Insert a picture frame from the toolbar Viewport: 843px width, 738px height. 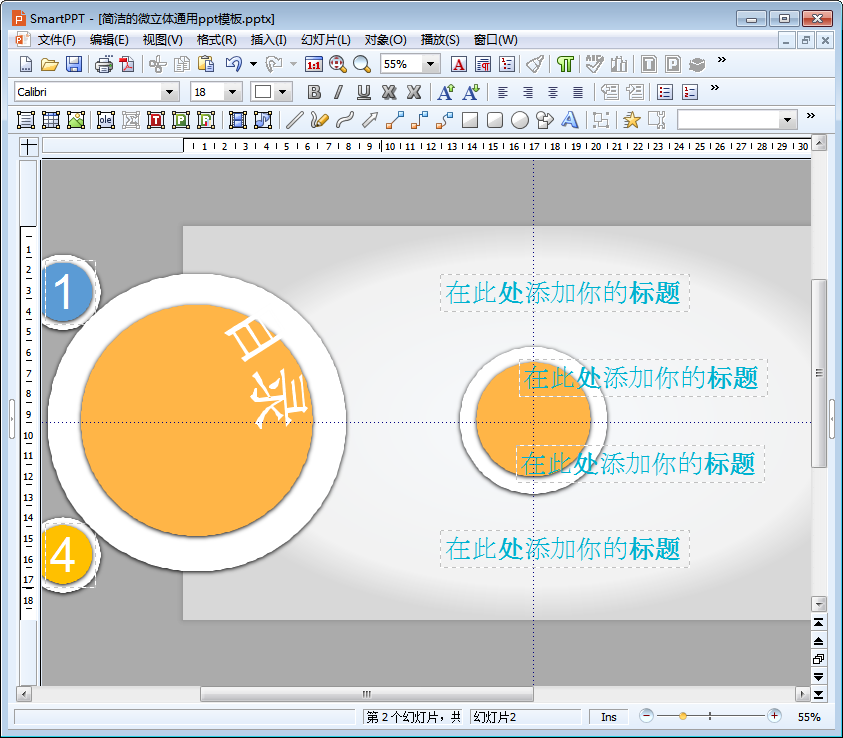[x=76, y=120]
